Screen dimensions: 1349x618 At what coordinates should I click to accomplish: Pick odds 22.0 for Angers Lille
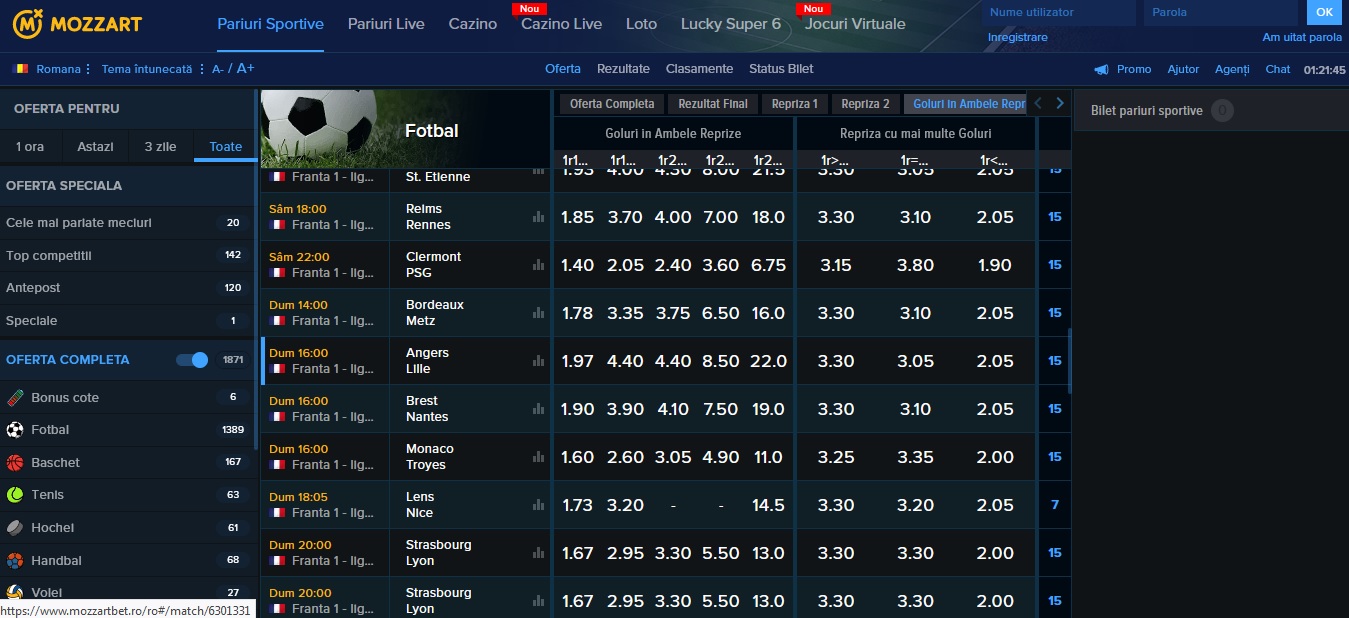tap(768, 361)
